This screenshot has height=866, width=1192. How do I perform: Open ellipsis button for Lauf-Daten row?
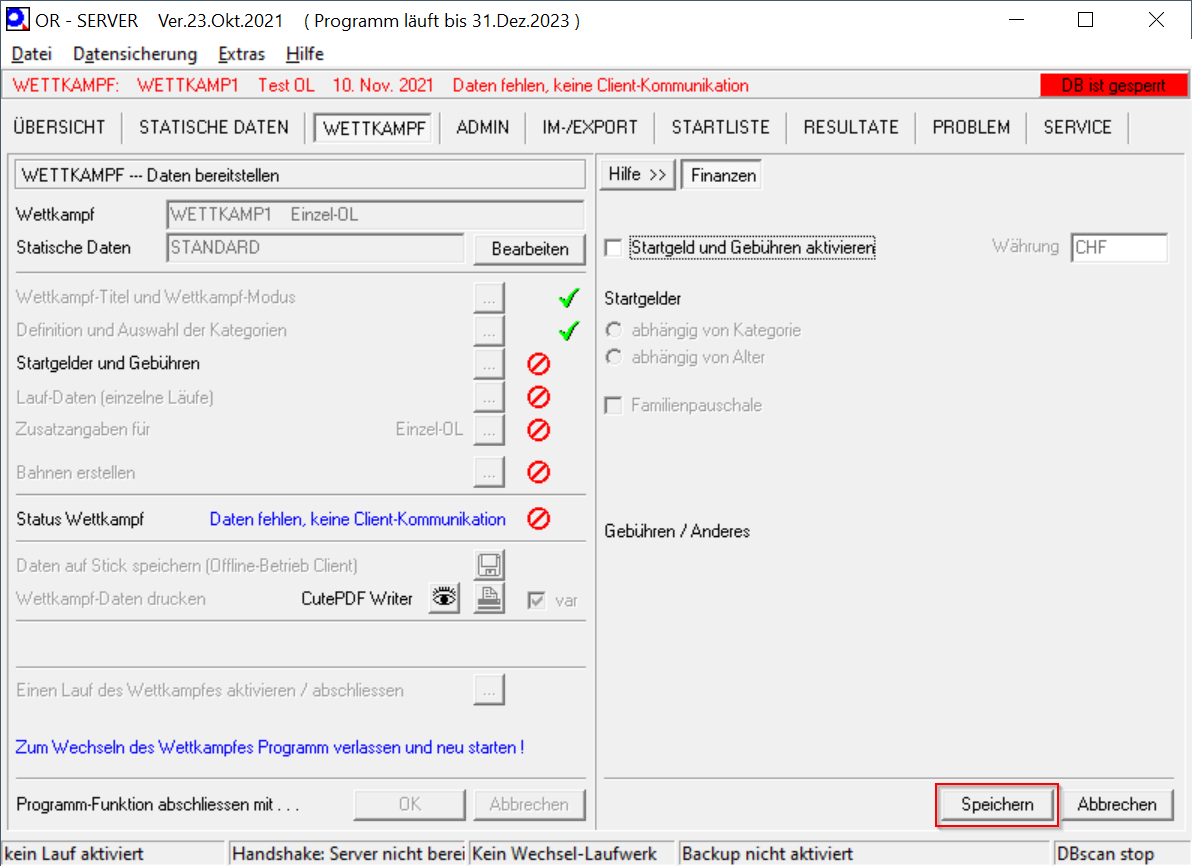[x=489, y=398]
